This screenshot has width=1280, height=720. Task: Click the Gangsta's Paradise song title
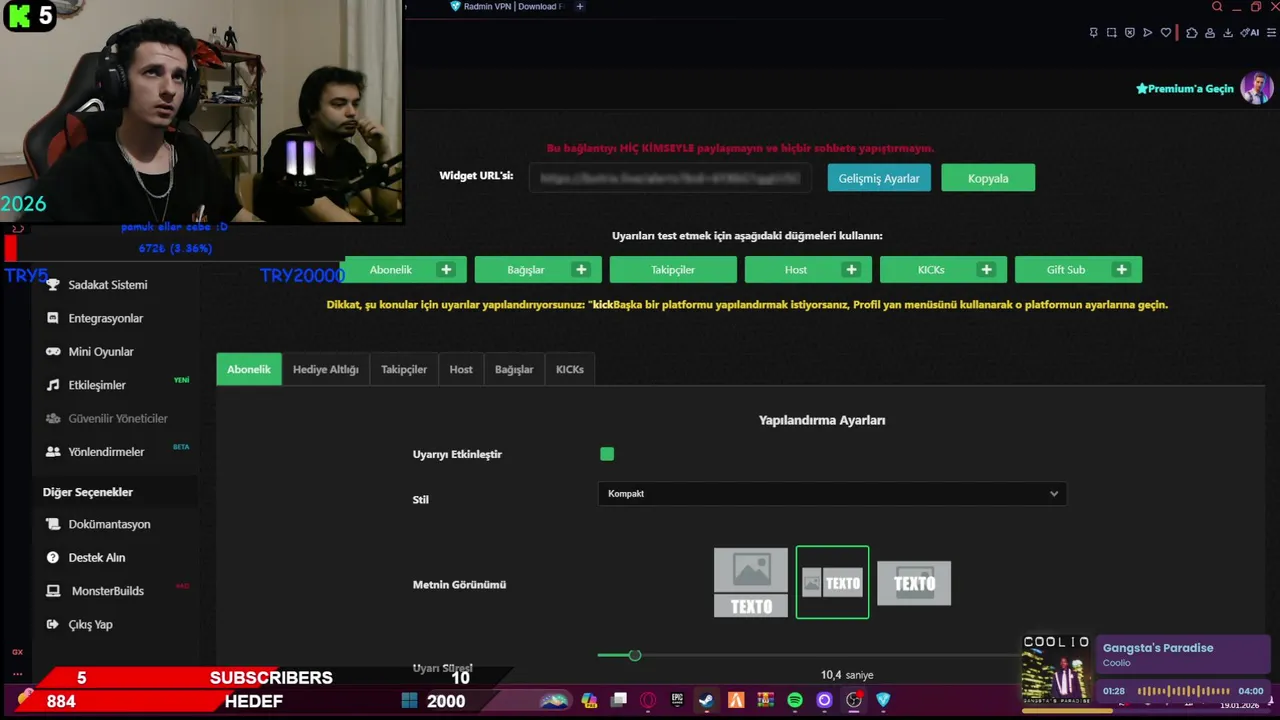(x=1158, y=648)
